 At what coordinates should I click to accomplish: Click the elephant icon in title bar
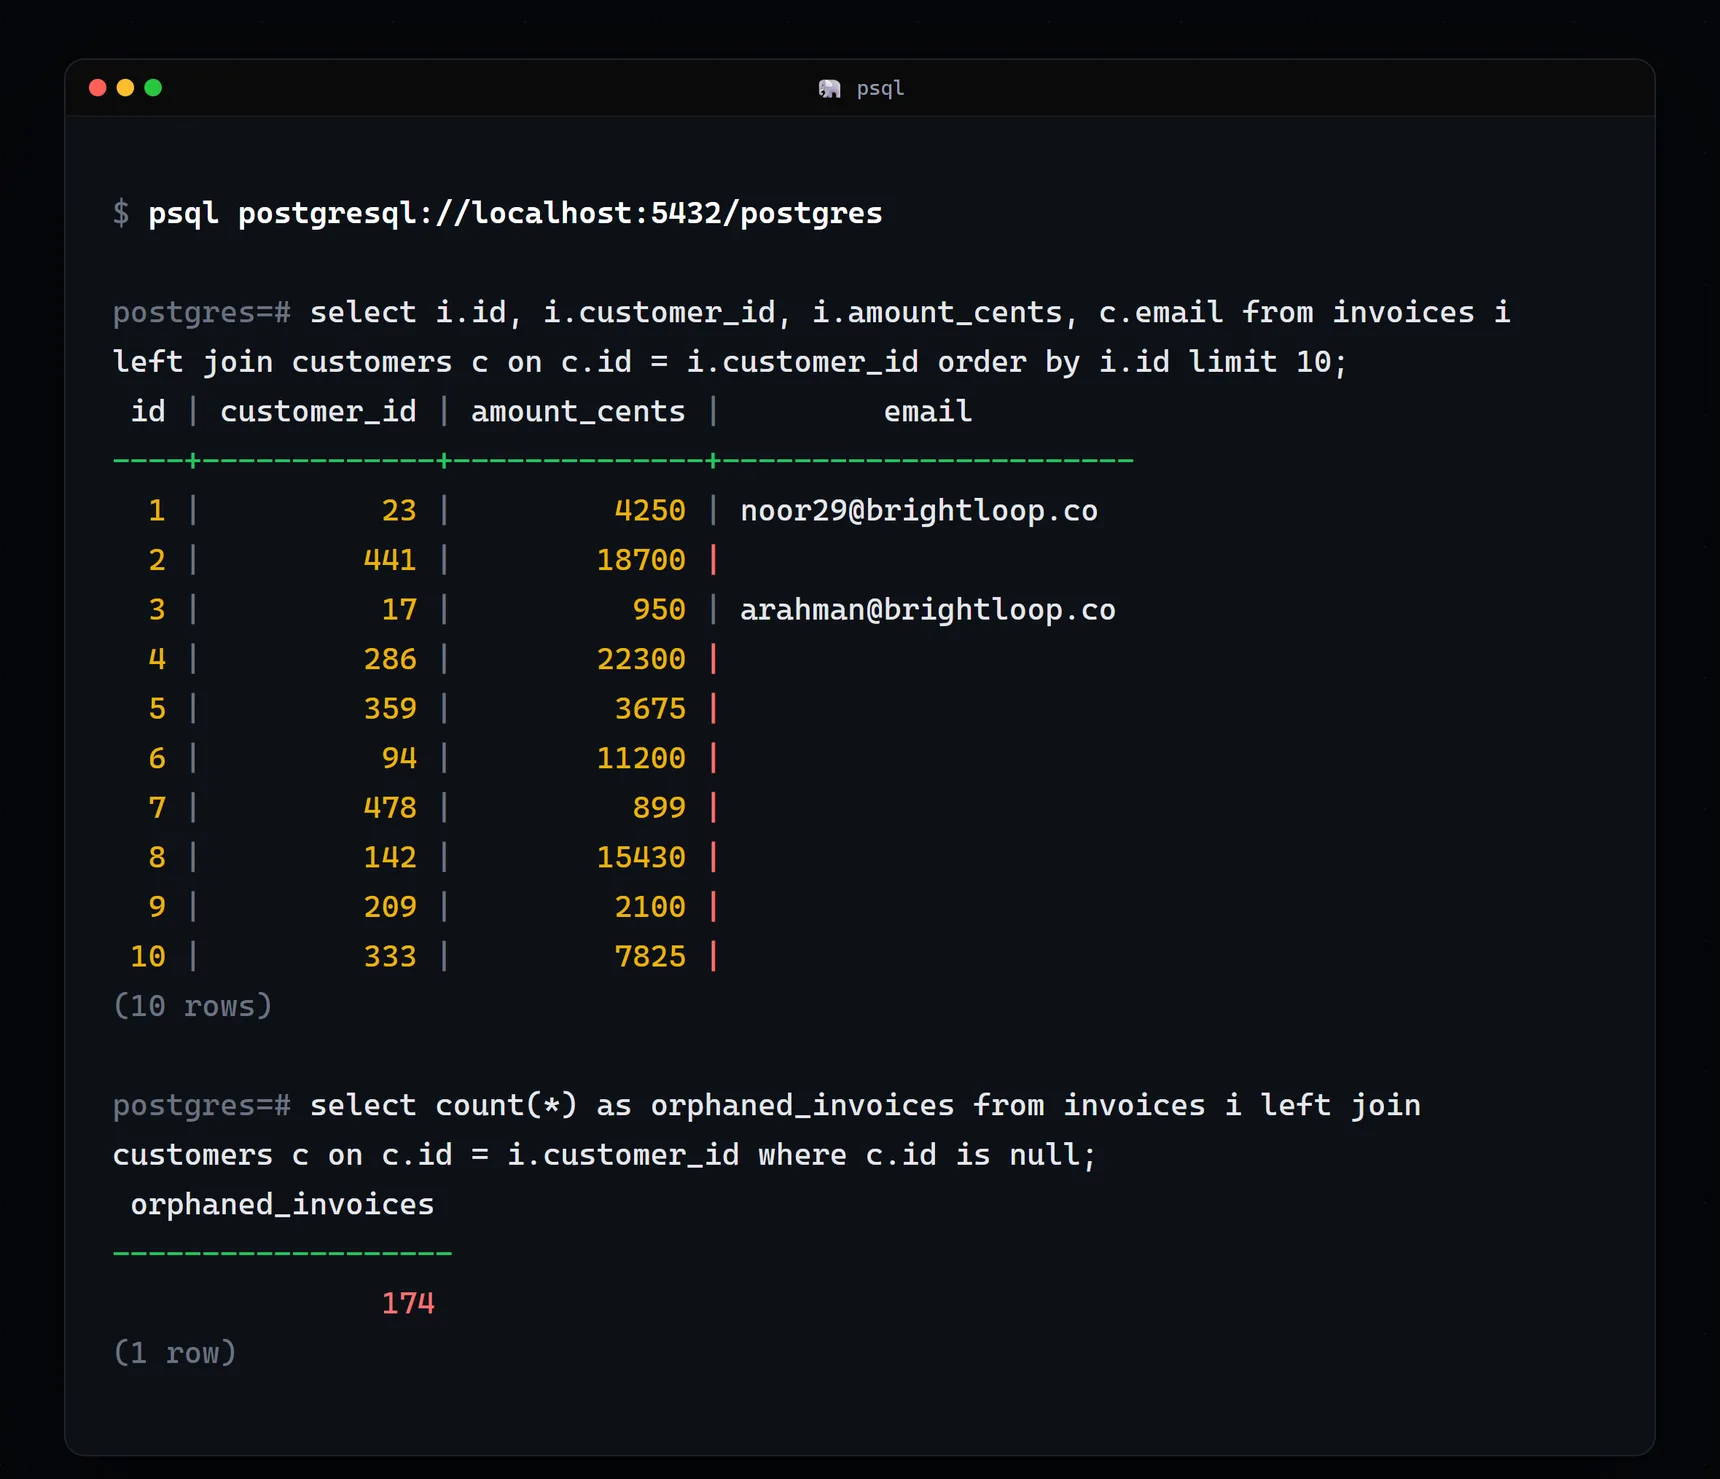point(829,89)
